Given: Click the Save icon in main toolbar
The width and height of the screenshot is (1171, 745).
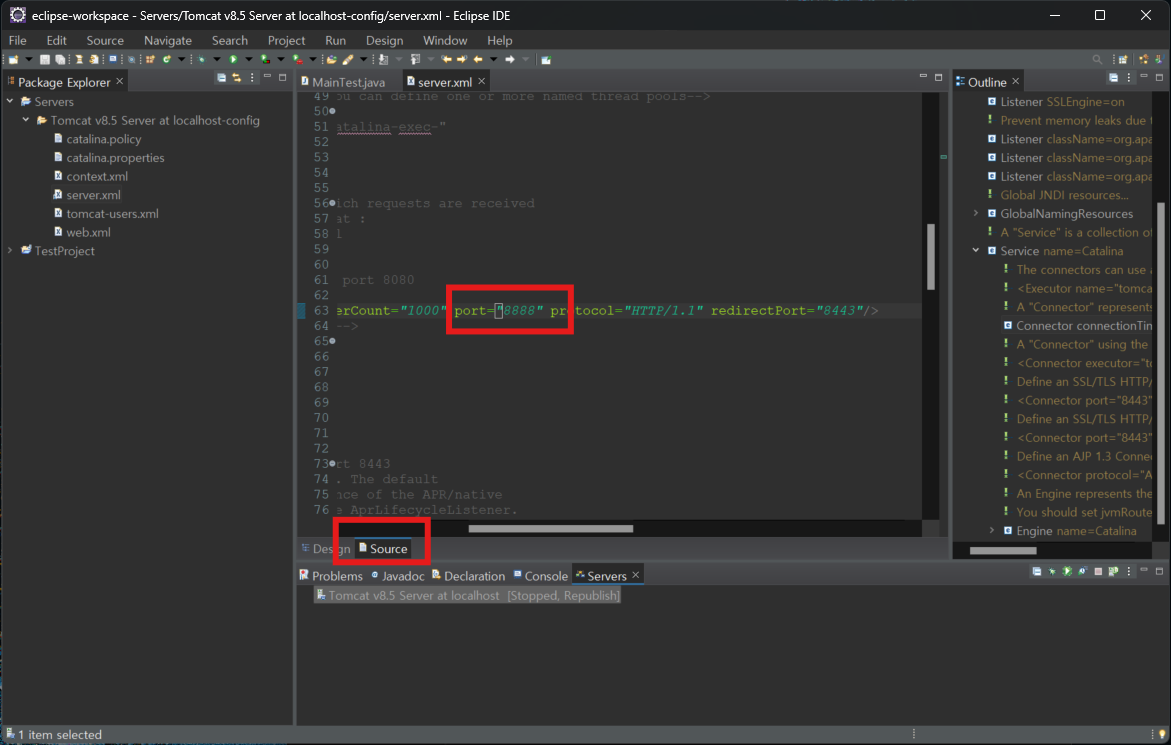Looking at the screenshot, I should click(45, 60).
